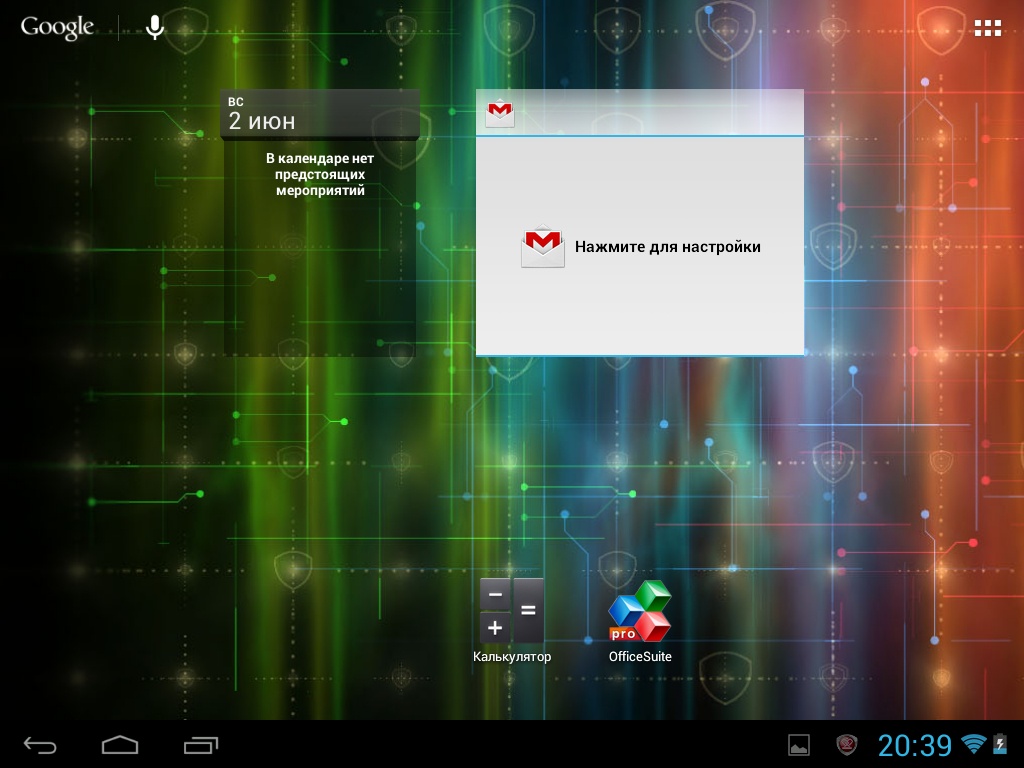The height and width of the screenshot is (768, 1024).
Task: Tap the red shield security notification icon
Action: click(847, 745)
